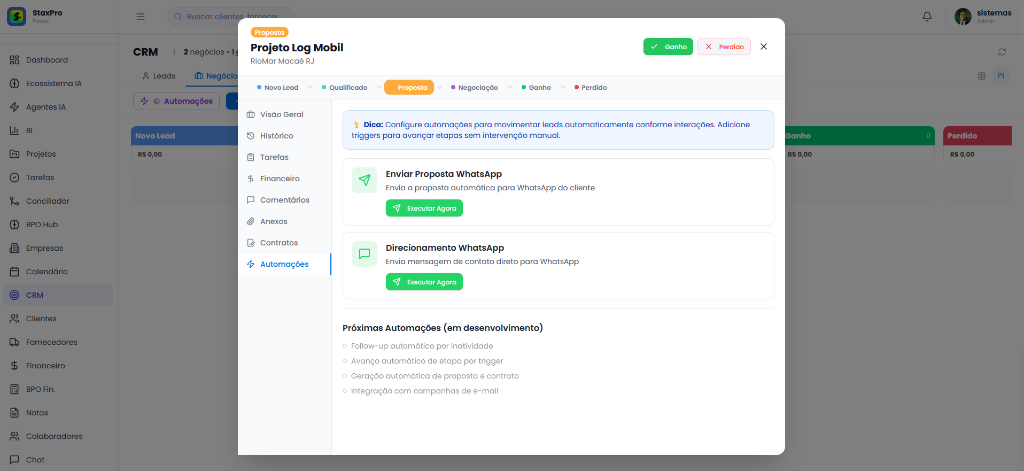Click the StaxPro logo
The height and width of the screenshot is (471, 1024).
(16, 16)
